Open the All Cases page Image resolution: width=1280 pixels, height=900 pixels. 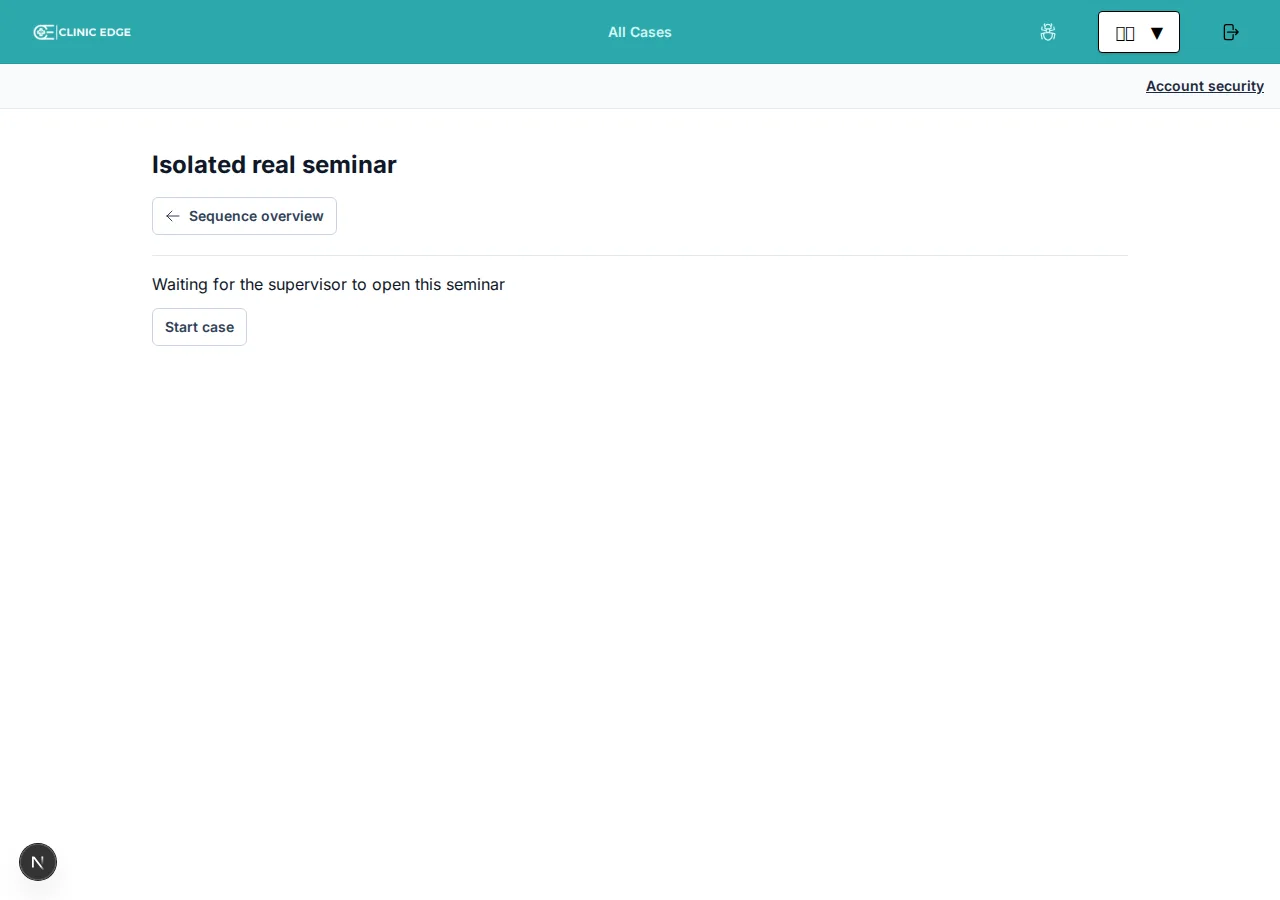click(640, 32)
